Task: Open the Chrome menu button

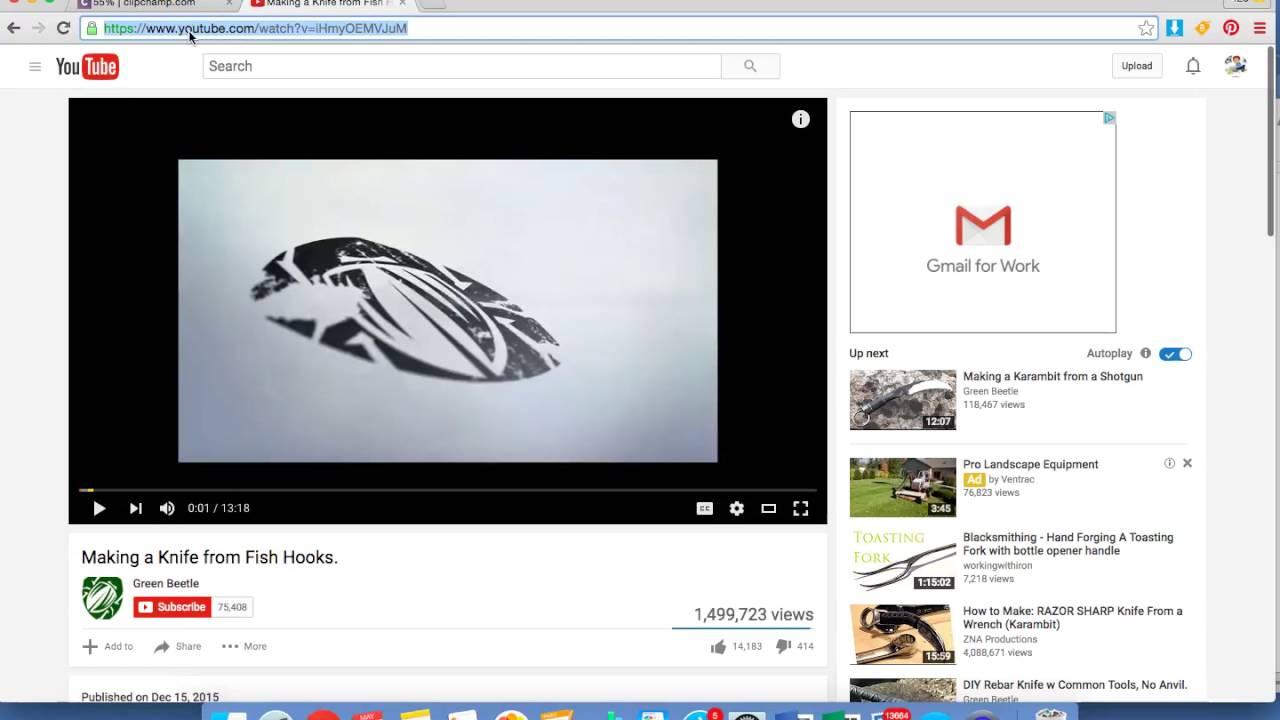Action: tap(1259, 28)
